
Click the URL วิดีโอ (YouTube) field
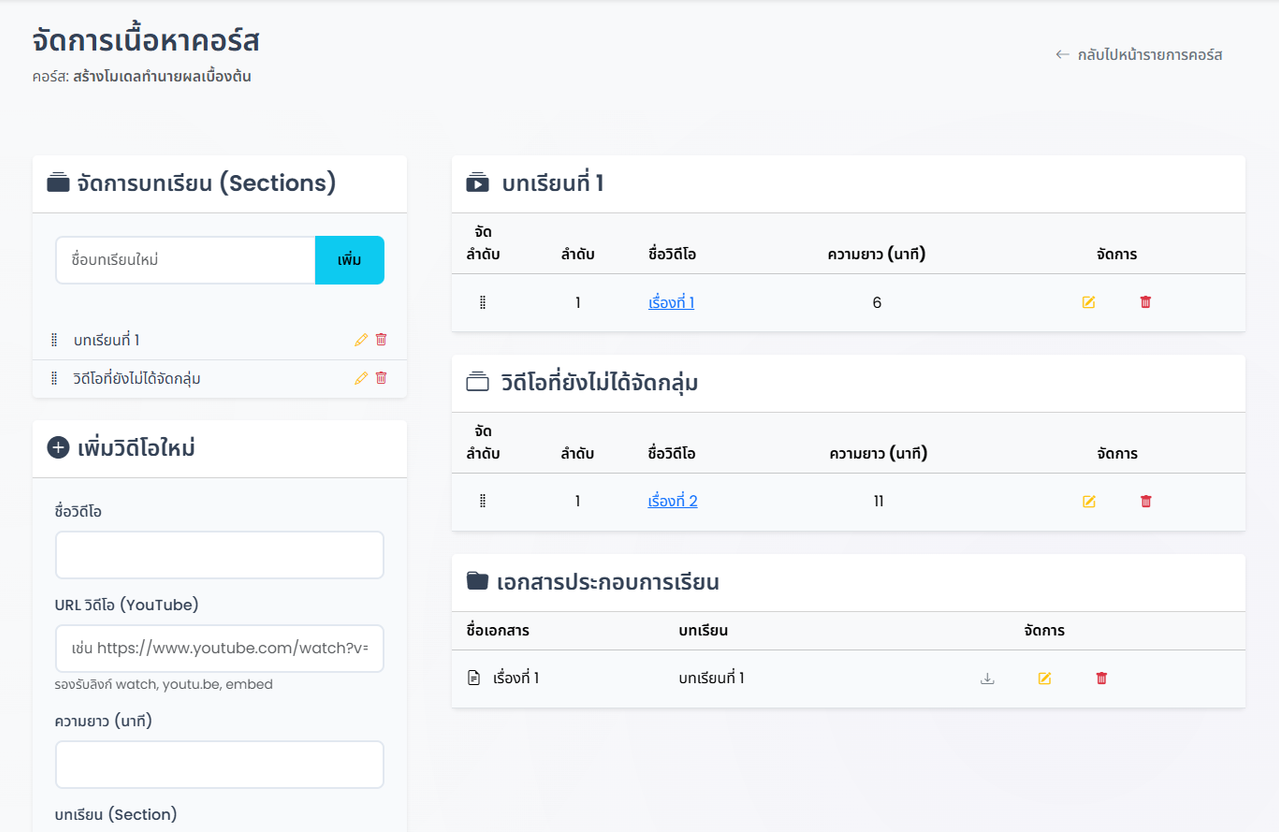click(220, 649)
